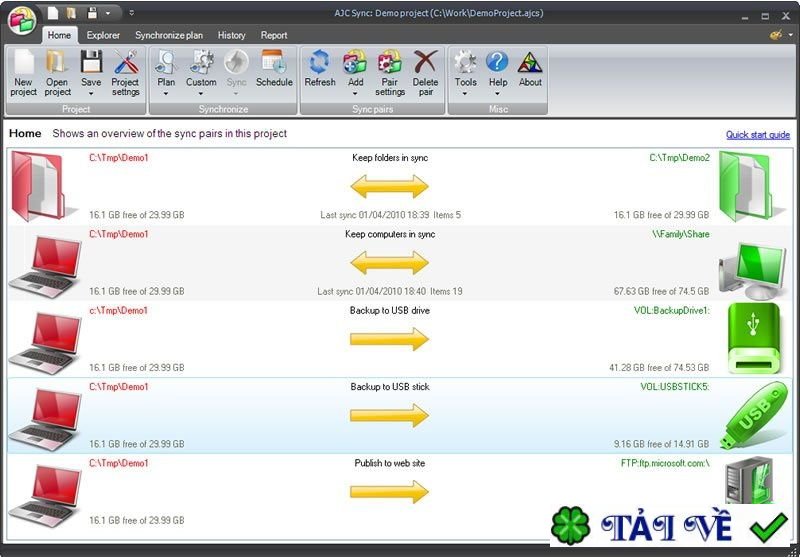Click the one-way arrow for Publish to web site
Image resolution: width=800 pixels, height=557 pixels.
coord(389,492)
